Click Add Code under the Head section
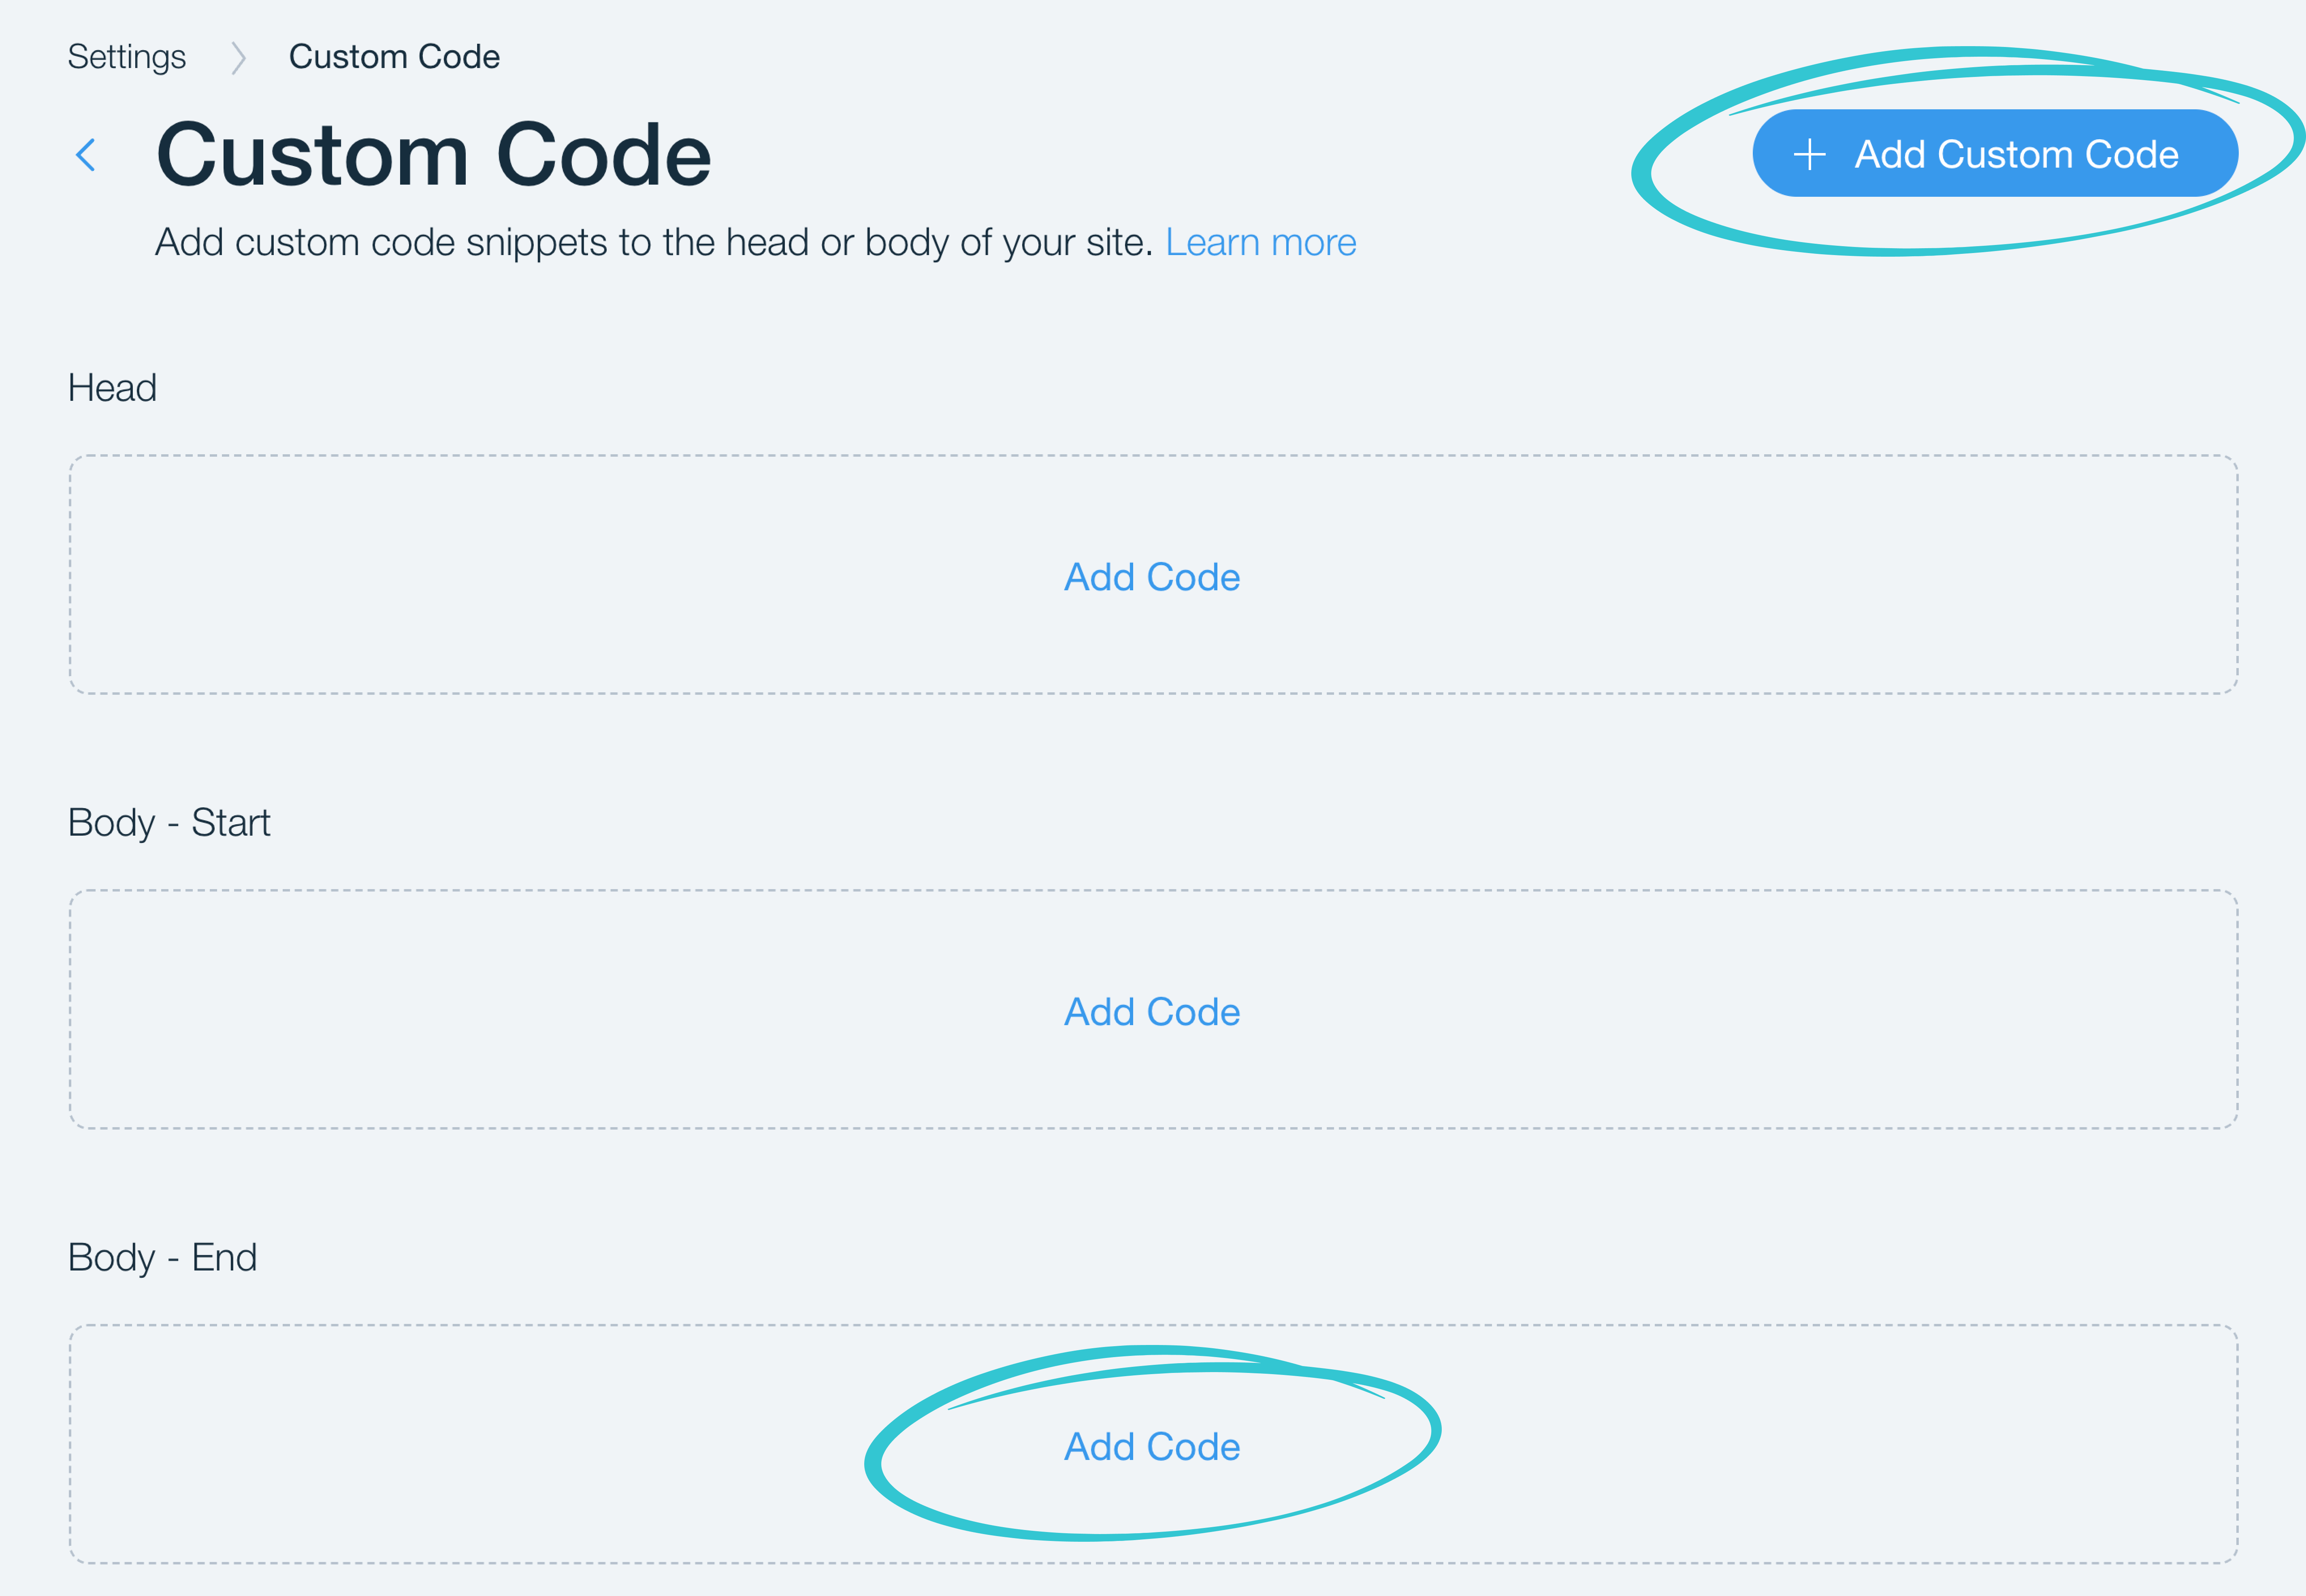 (1151, 577)
